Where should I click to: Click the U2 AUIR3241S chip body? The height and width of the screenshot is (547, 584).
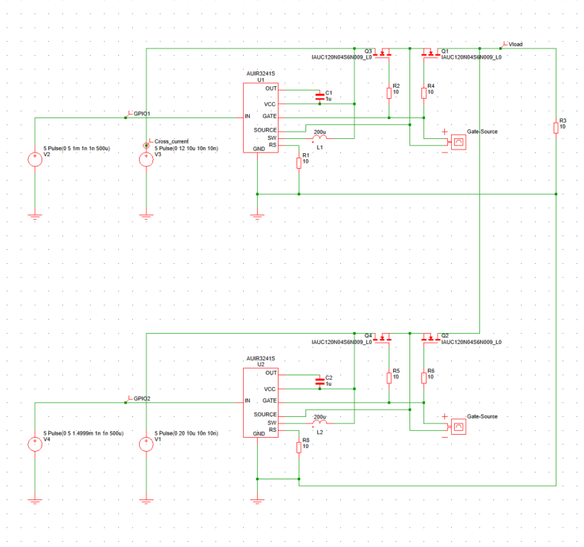(261, 403)
